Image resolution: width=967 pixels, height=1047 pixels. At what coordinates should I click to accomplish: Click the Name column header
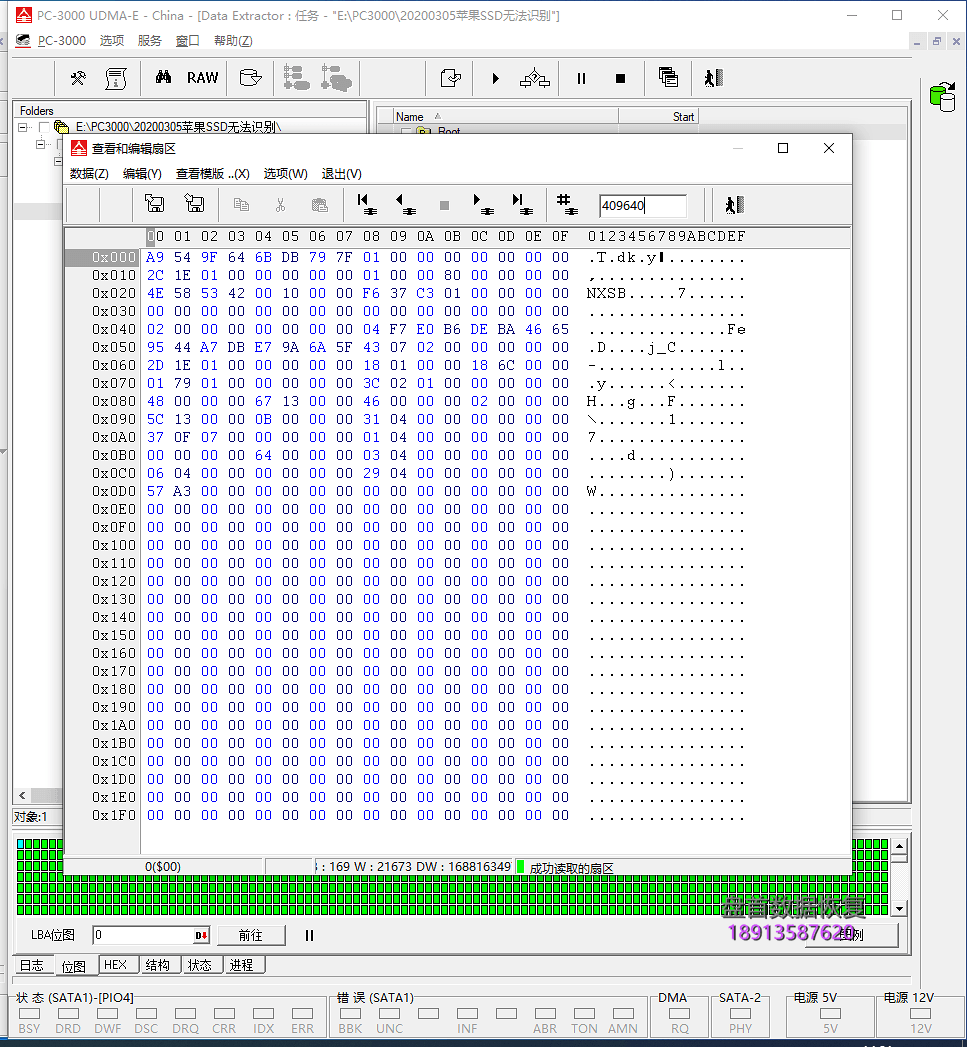pos(505,117)
